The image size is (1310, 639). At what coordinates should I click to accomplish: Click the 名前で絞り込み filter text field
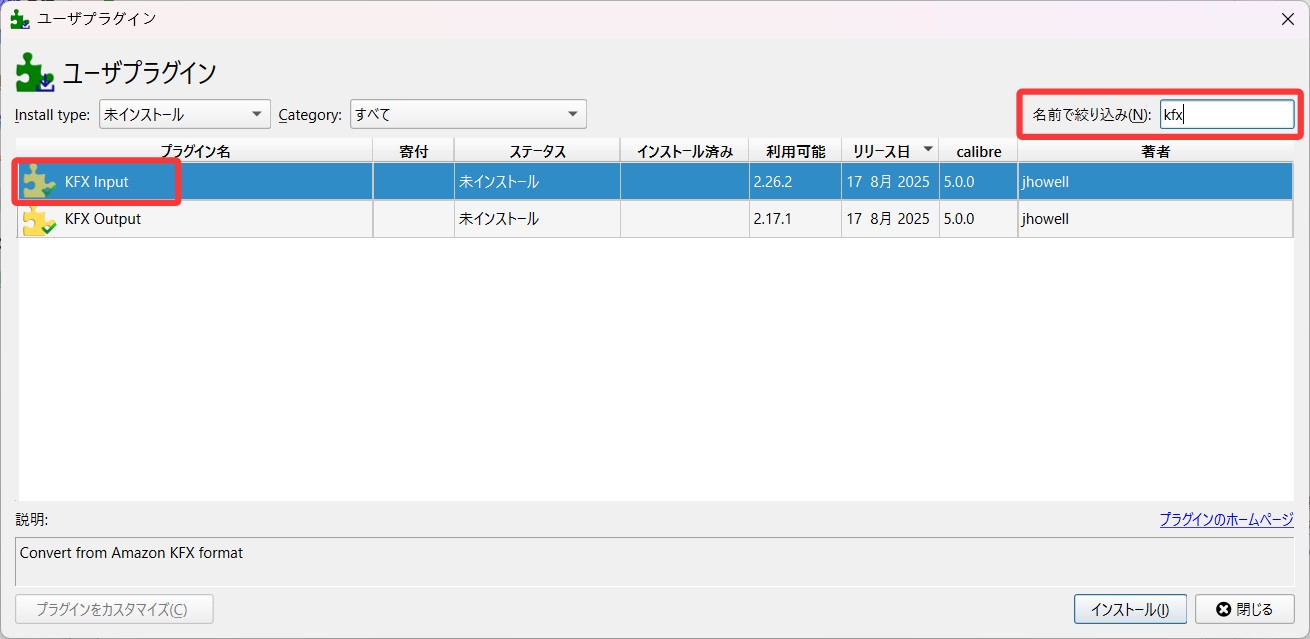point(1226,114)
